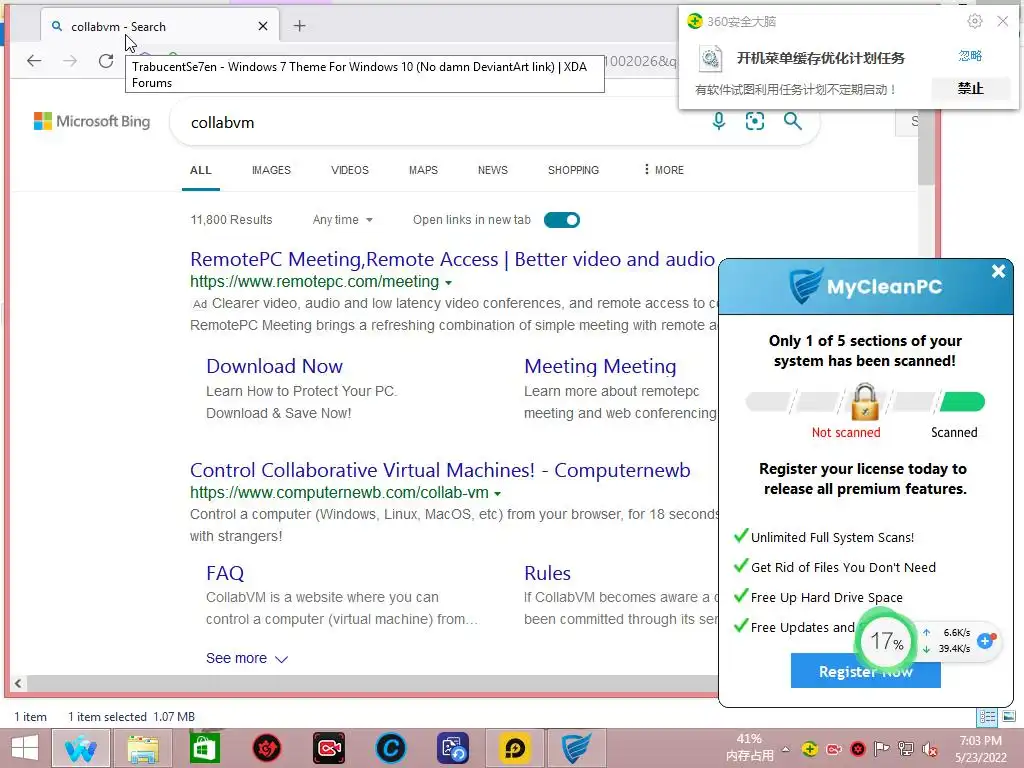Open the Meeting Meeting sublink
Viewport: 1024px width, 768px height.
click(600, 366)
